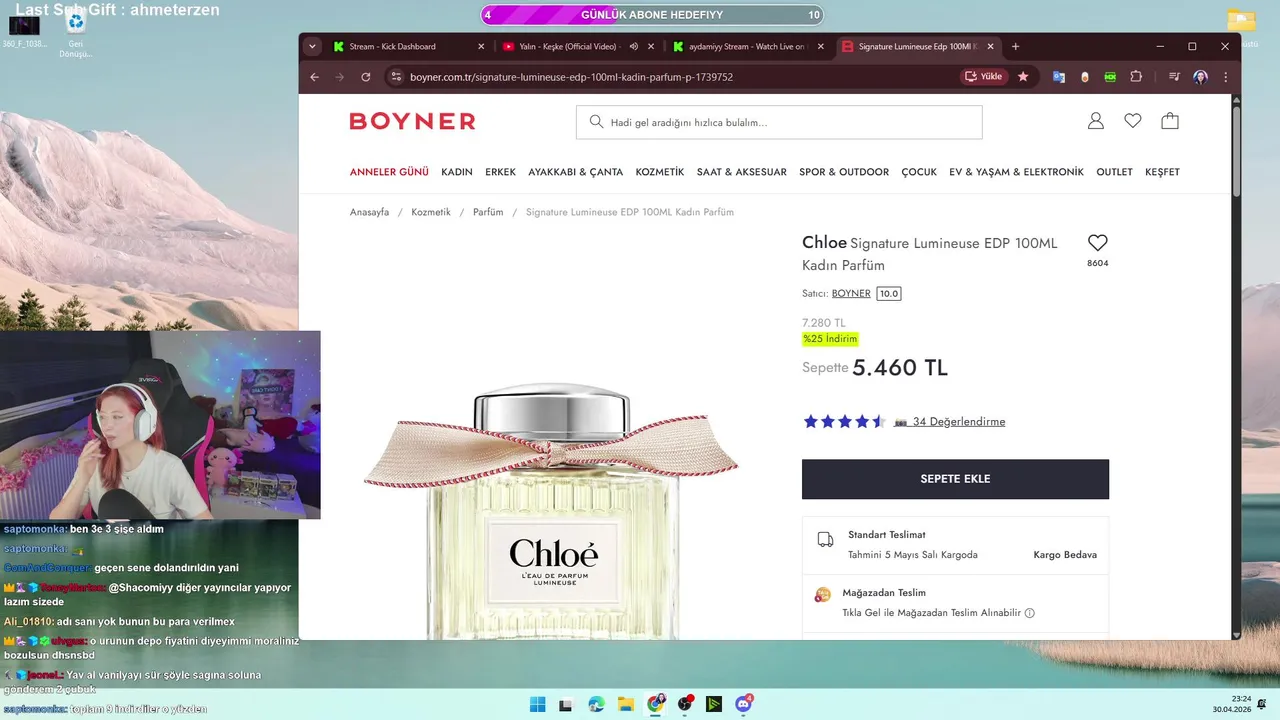Viewport: 1280px width, 720px height.
Task: Click the Yükle install button in address bar
Action: (984, 77)
